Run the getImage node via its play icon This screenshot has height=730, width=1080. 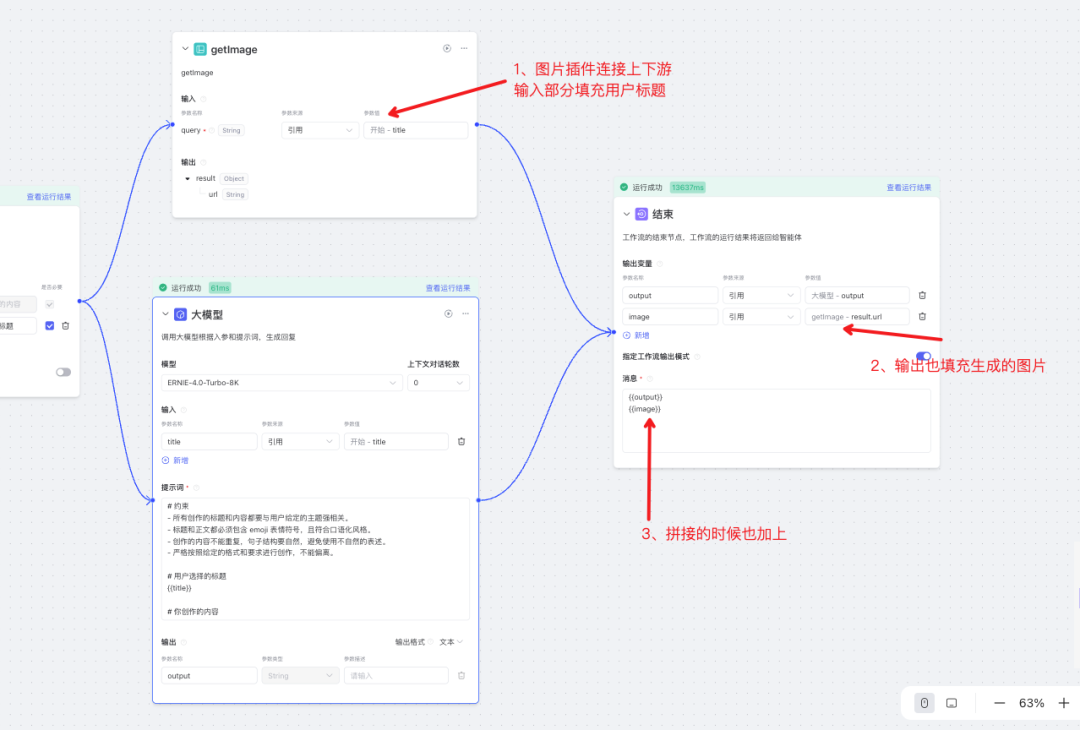pyautogui.click(x=445, y=50)
